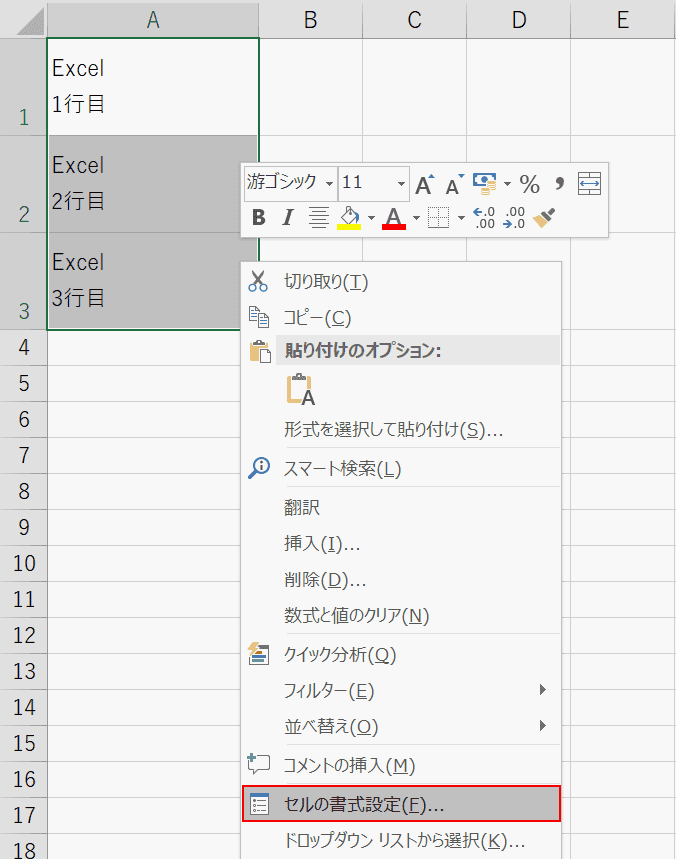The image size is (676, 859).
Task: Click cell containing Excel 1行目
Action: point(153,87)
